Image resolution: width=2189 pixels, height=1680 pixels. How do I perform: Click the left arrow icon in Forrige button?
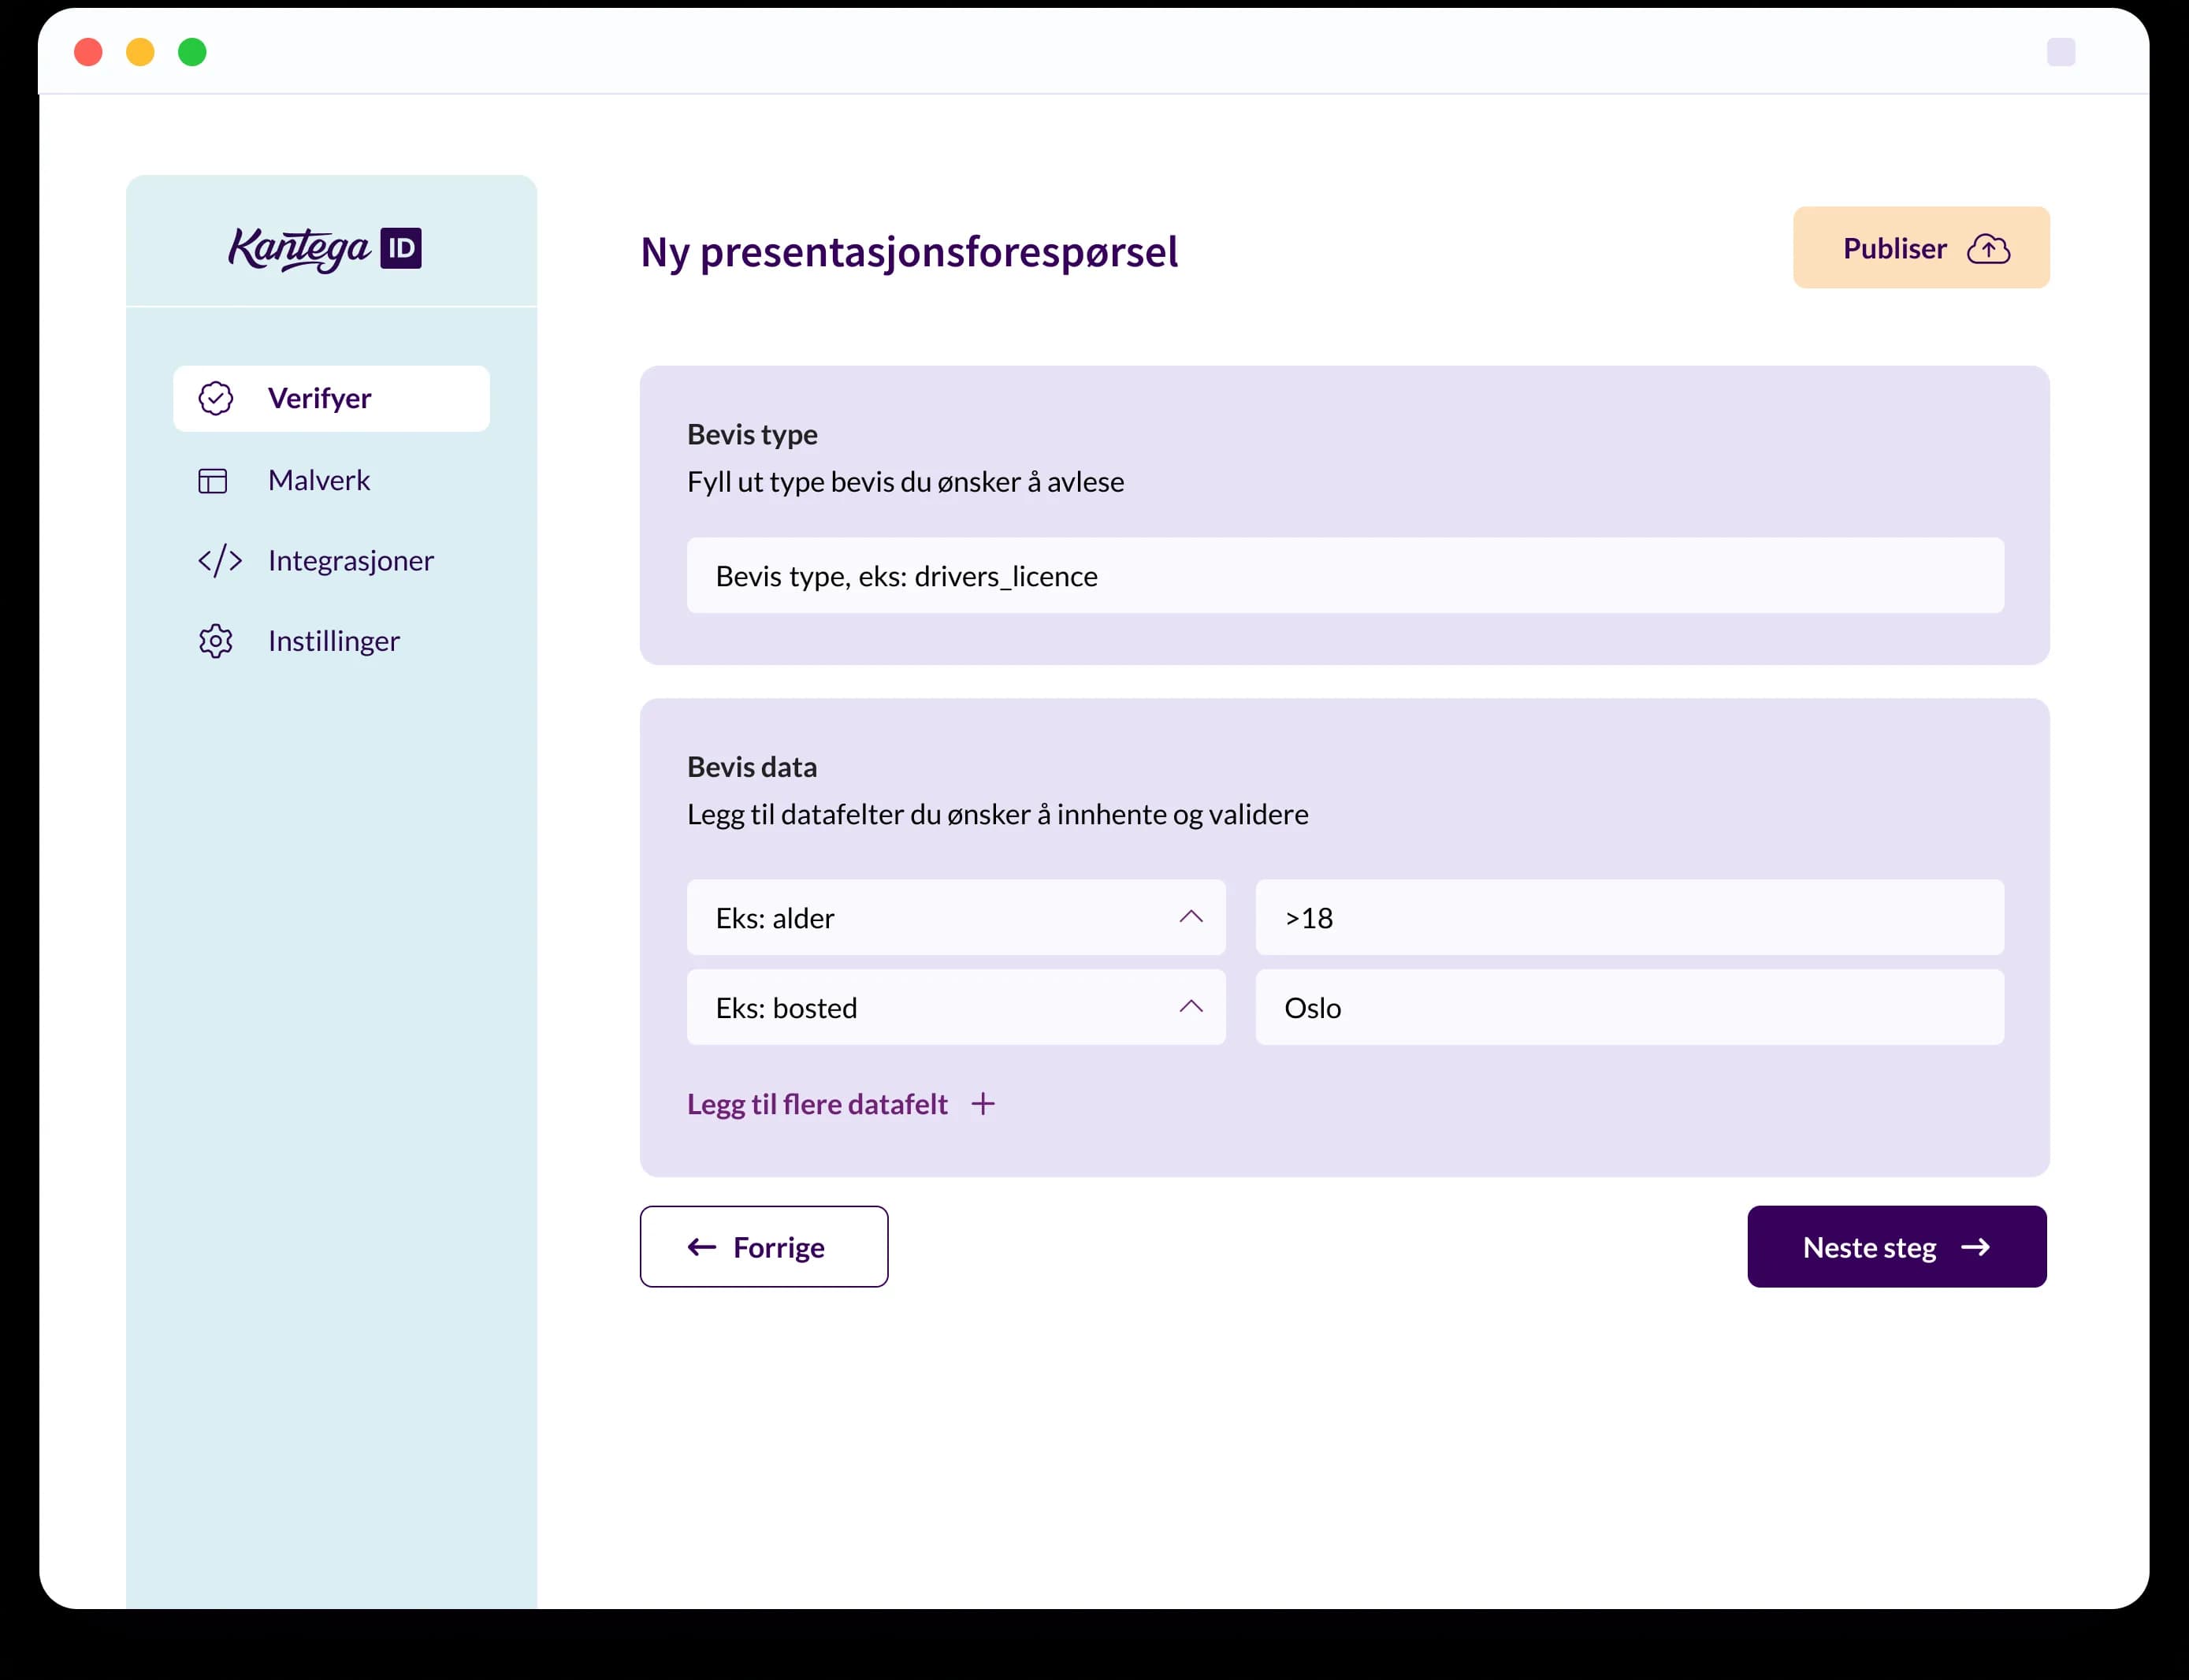[700, 1247]
